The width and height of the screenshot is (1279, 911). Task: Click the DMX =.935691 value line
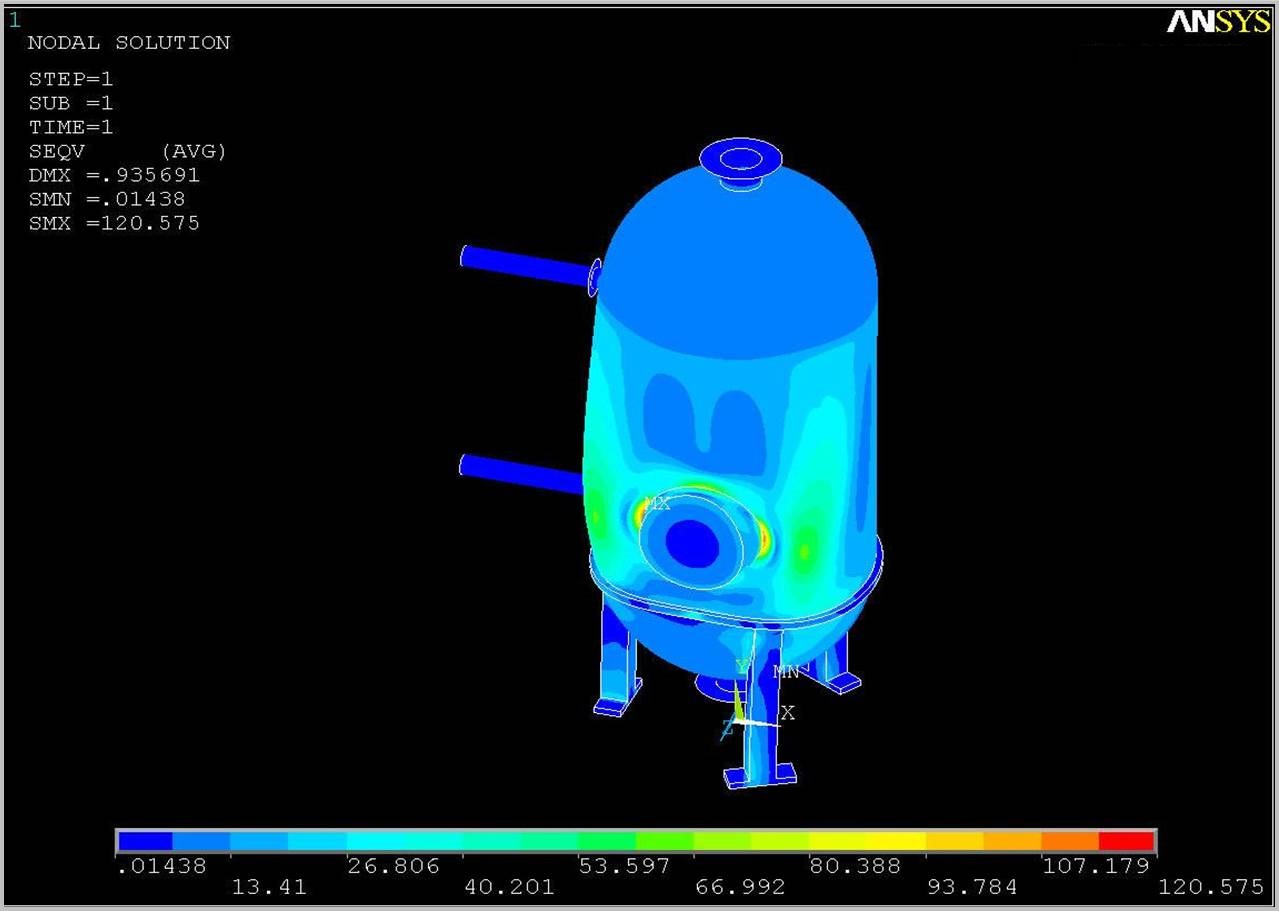(114, 175)
